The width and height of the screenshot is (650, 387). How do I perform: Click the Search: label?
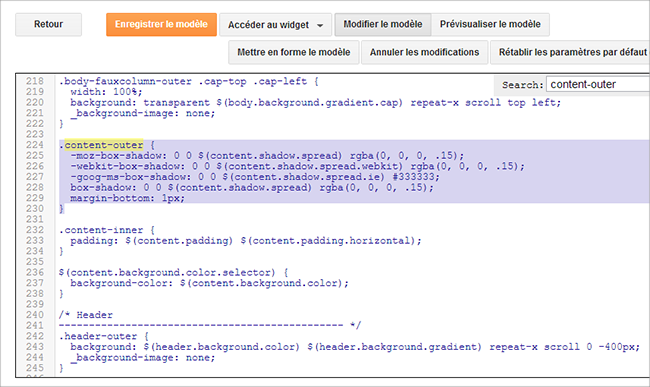pyautogui.click(x=522, y=85)
